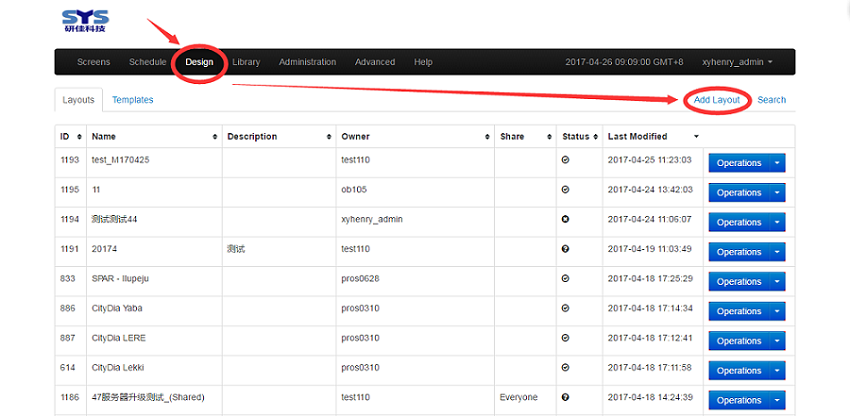Click sort arrow on Last Modified column

[x=696, y=136]
